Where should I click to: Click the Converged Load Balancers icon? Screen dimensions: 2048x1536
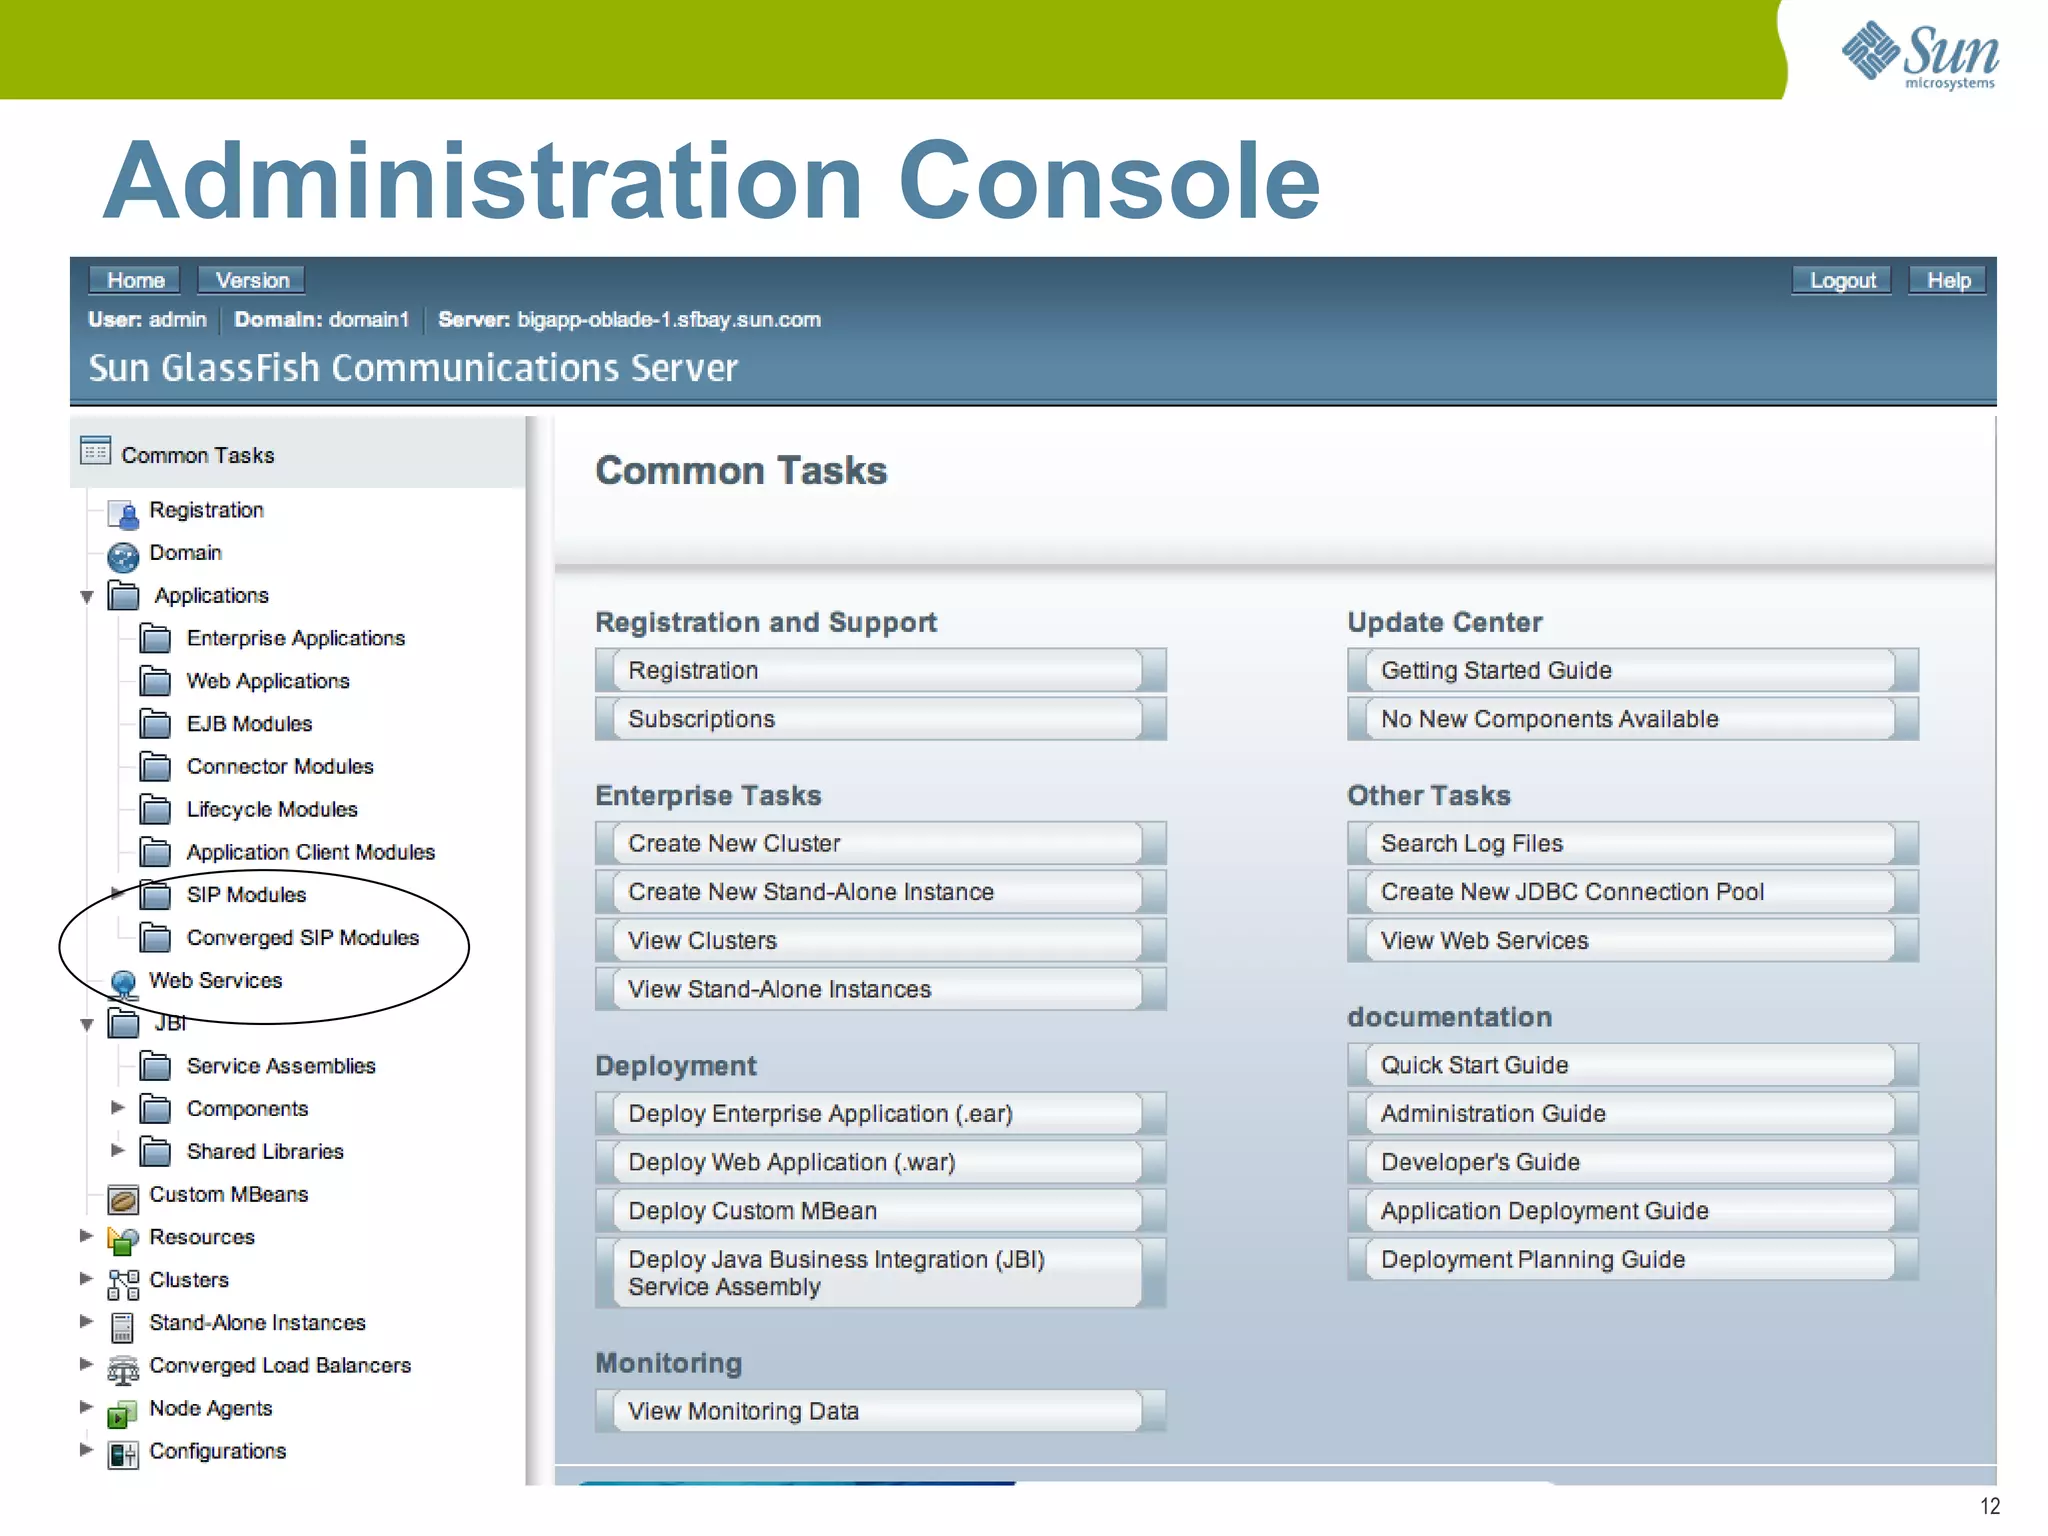123,1369
